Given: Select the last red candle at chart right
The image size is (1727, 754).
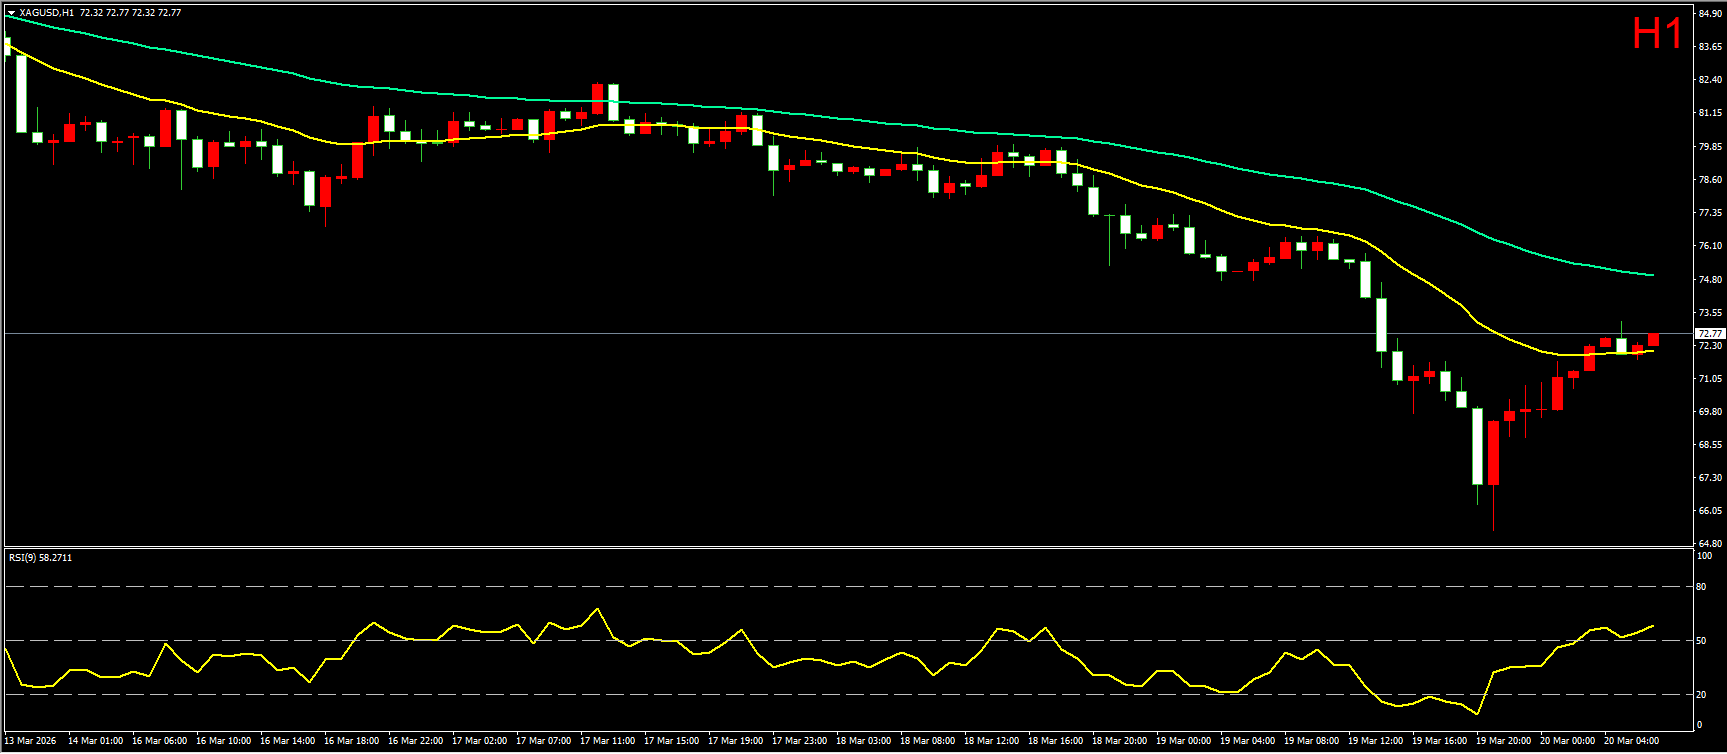Looking at the screenshot, I should click(x=1653, y=340).
